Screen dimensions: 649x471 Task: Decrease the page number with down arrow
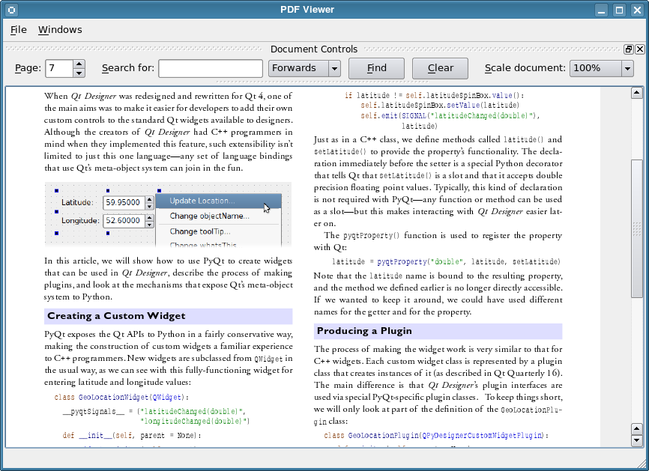click(79, 73)
